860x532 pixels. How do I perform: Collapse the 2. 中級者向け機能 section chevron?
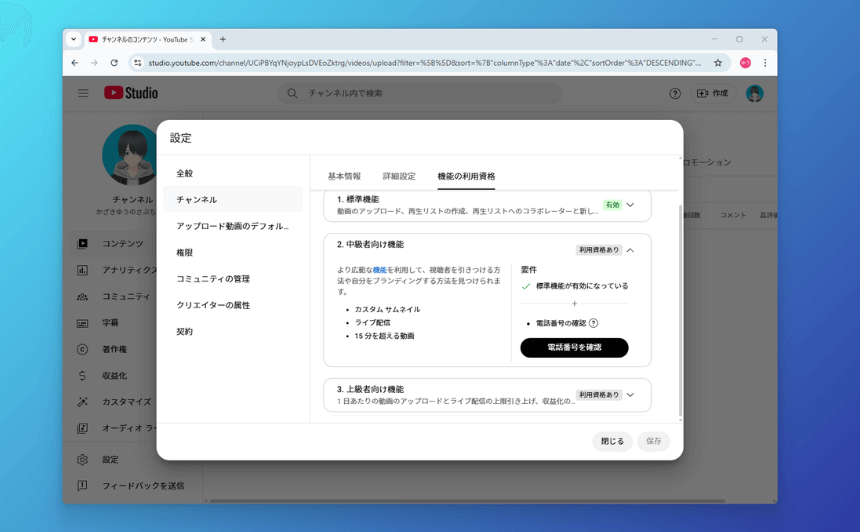click(630, 250)
